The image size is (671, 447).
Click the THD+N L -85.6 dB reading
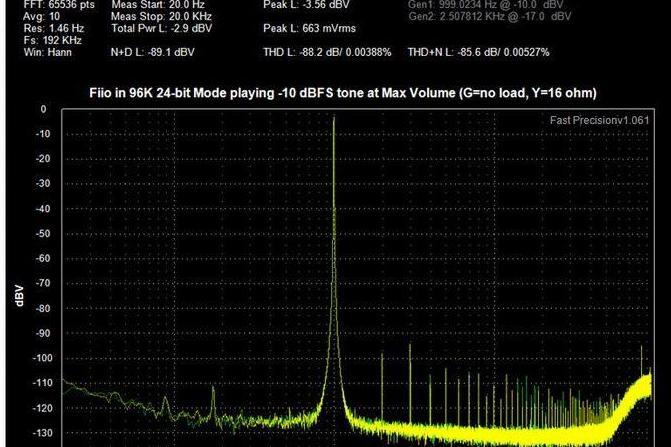478,51
